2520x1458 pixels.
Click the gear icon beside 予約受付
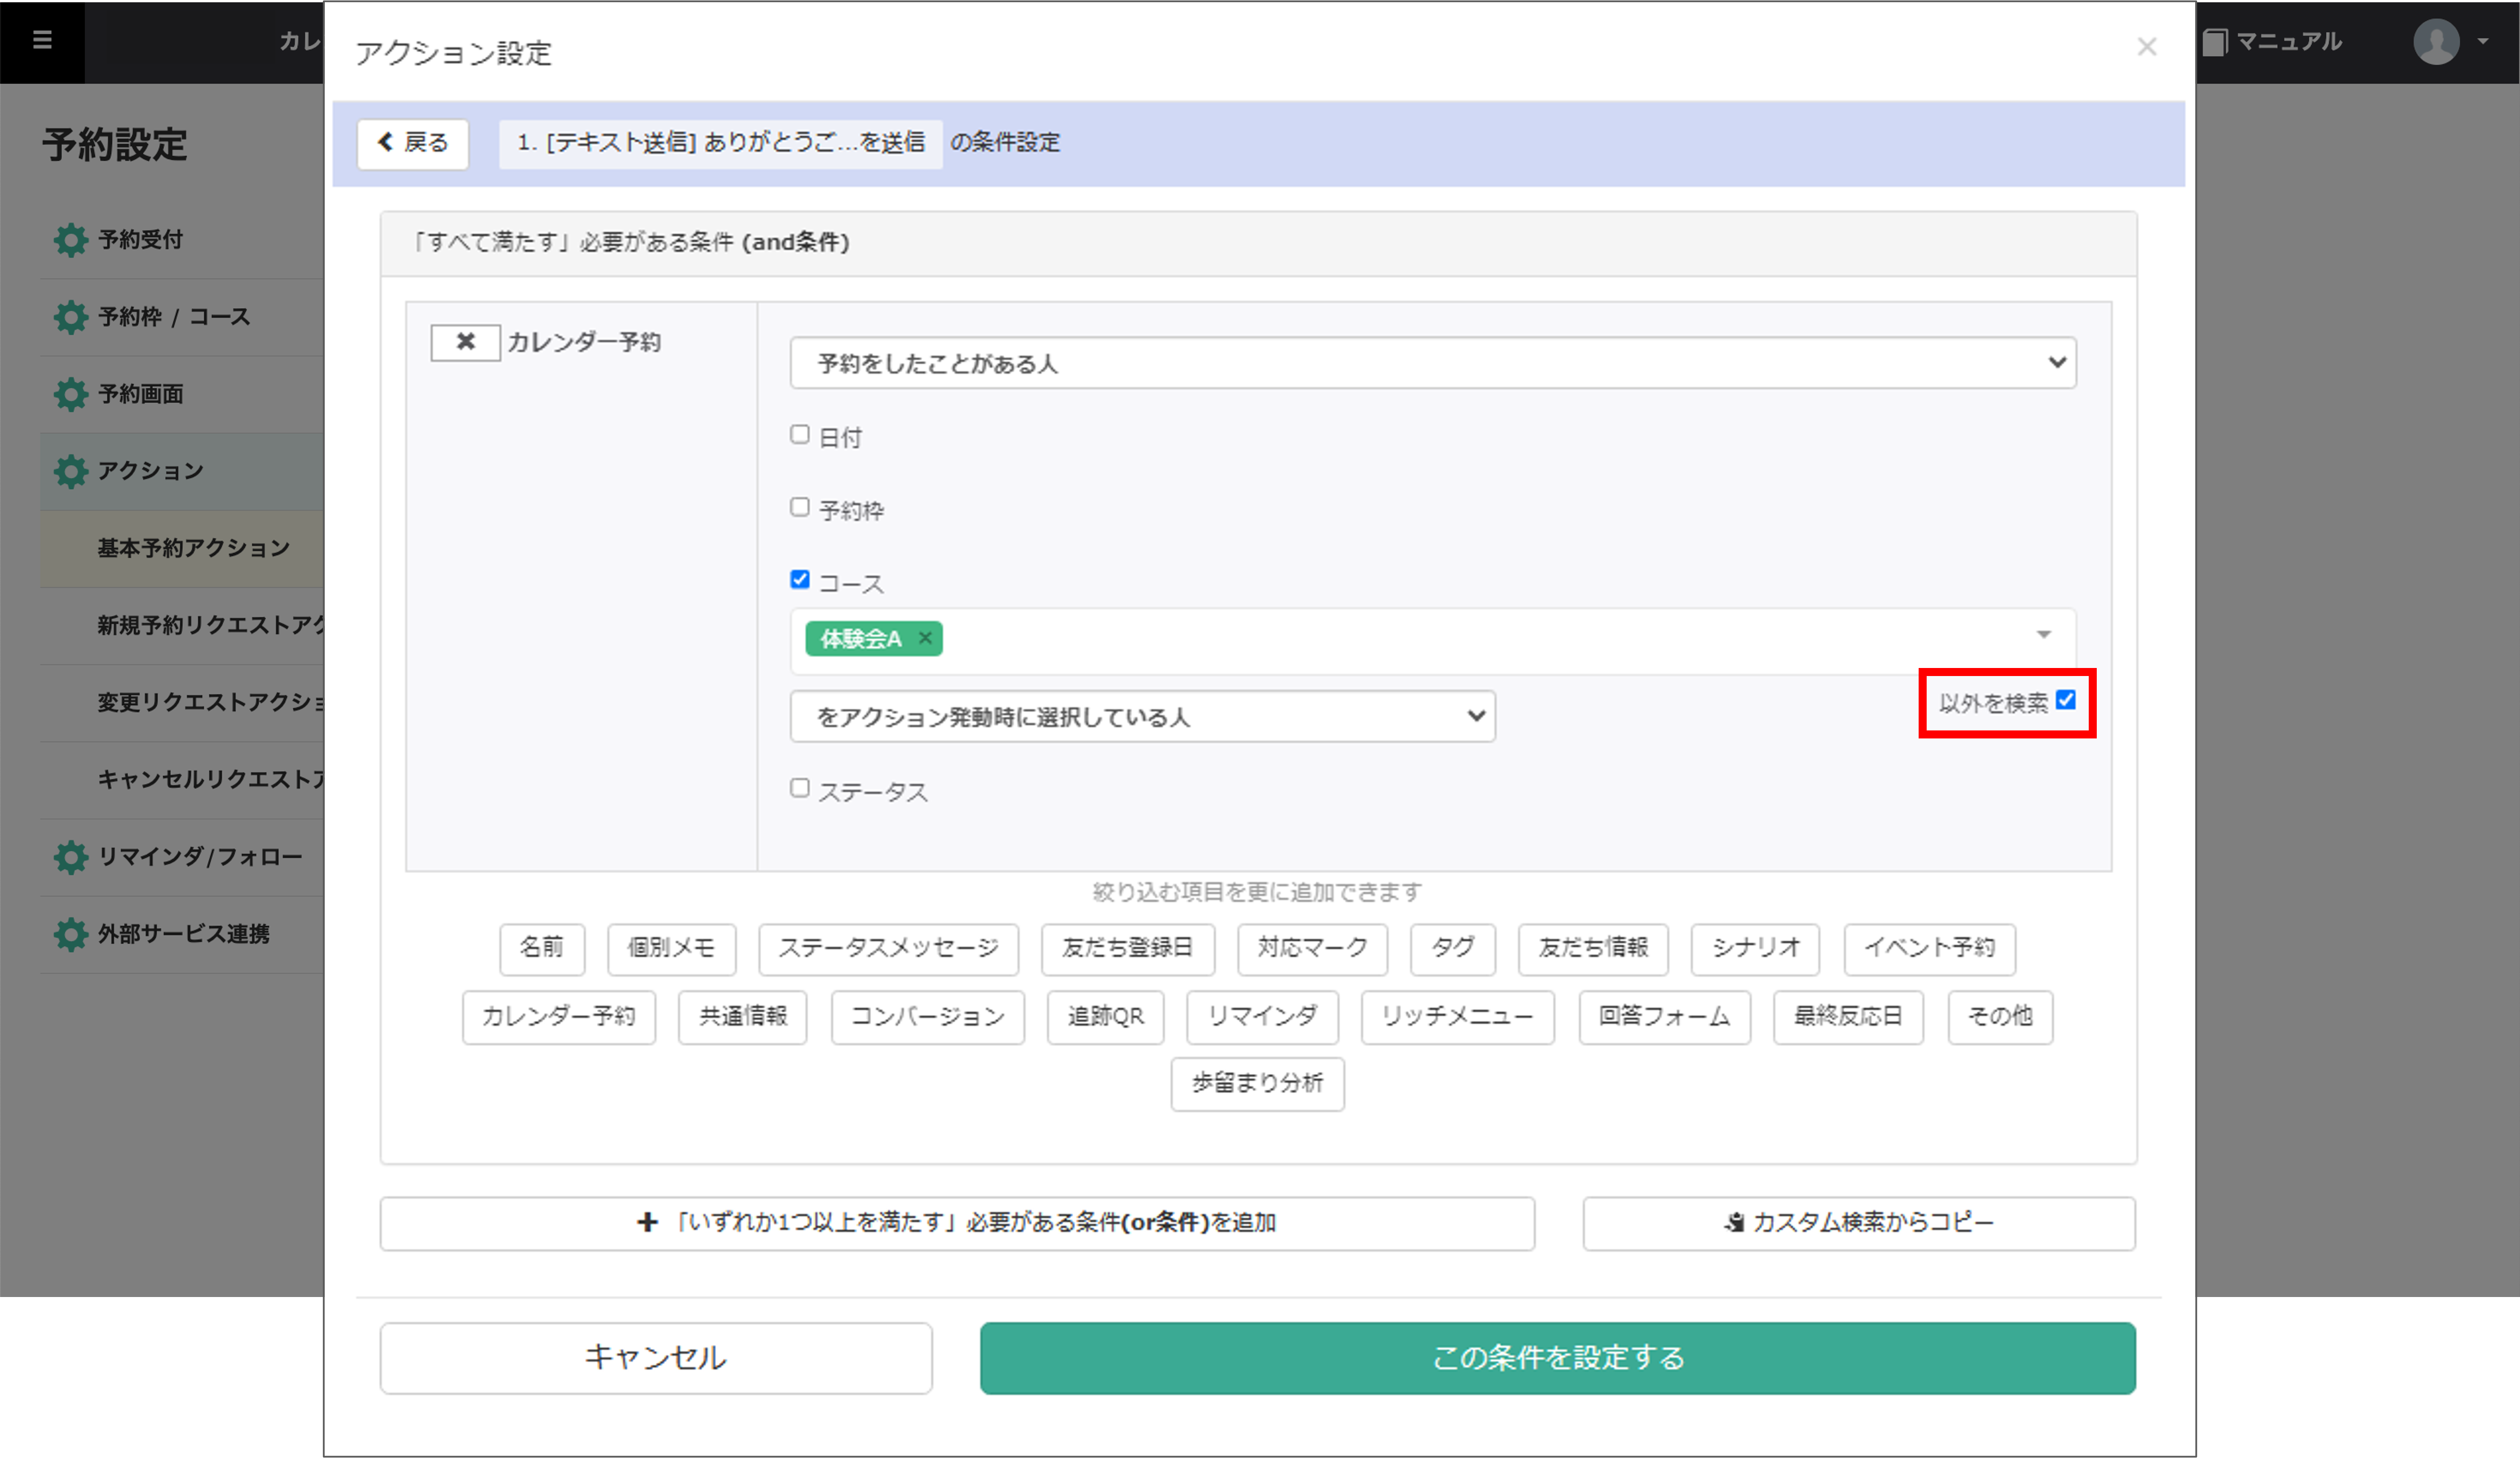pyautogui.click(x=71, y=240)
